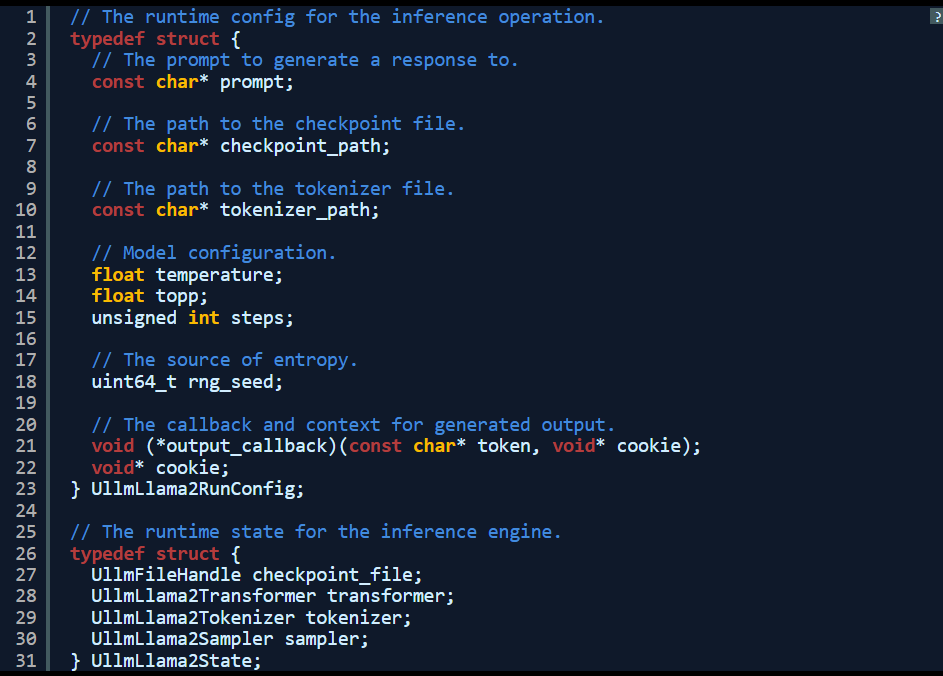943x676 pixels.
Task: Click 'UllmFileHandle' type on line 27
Action: click(166, 575)
